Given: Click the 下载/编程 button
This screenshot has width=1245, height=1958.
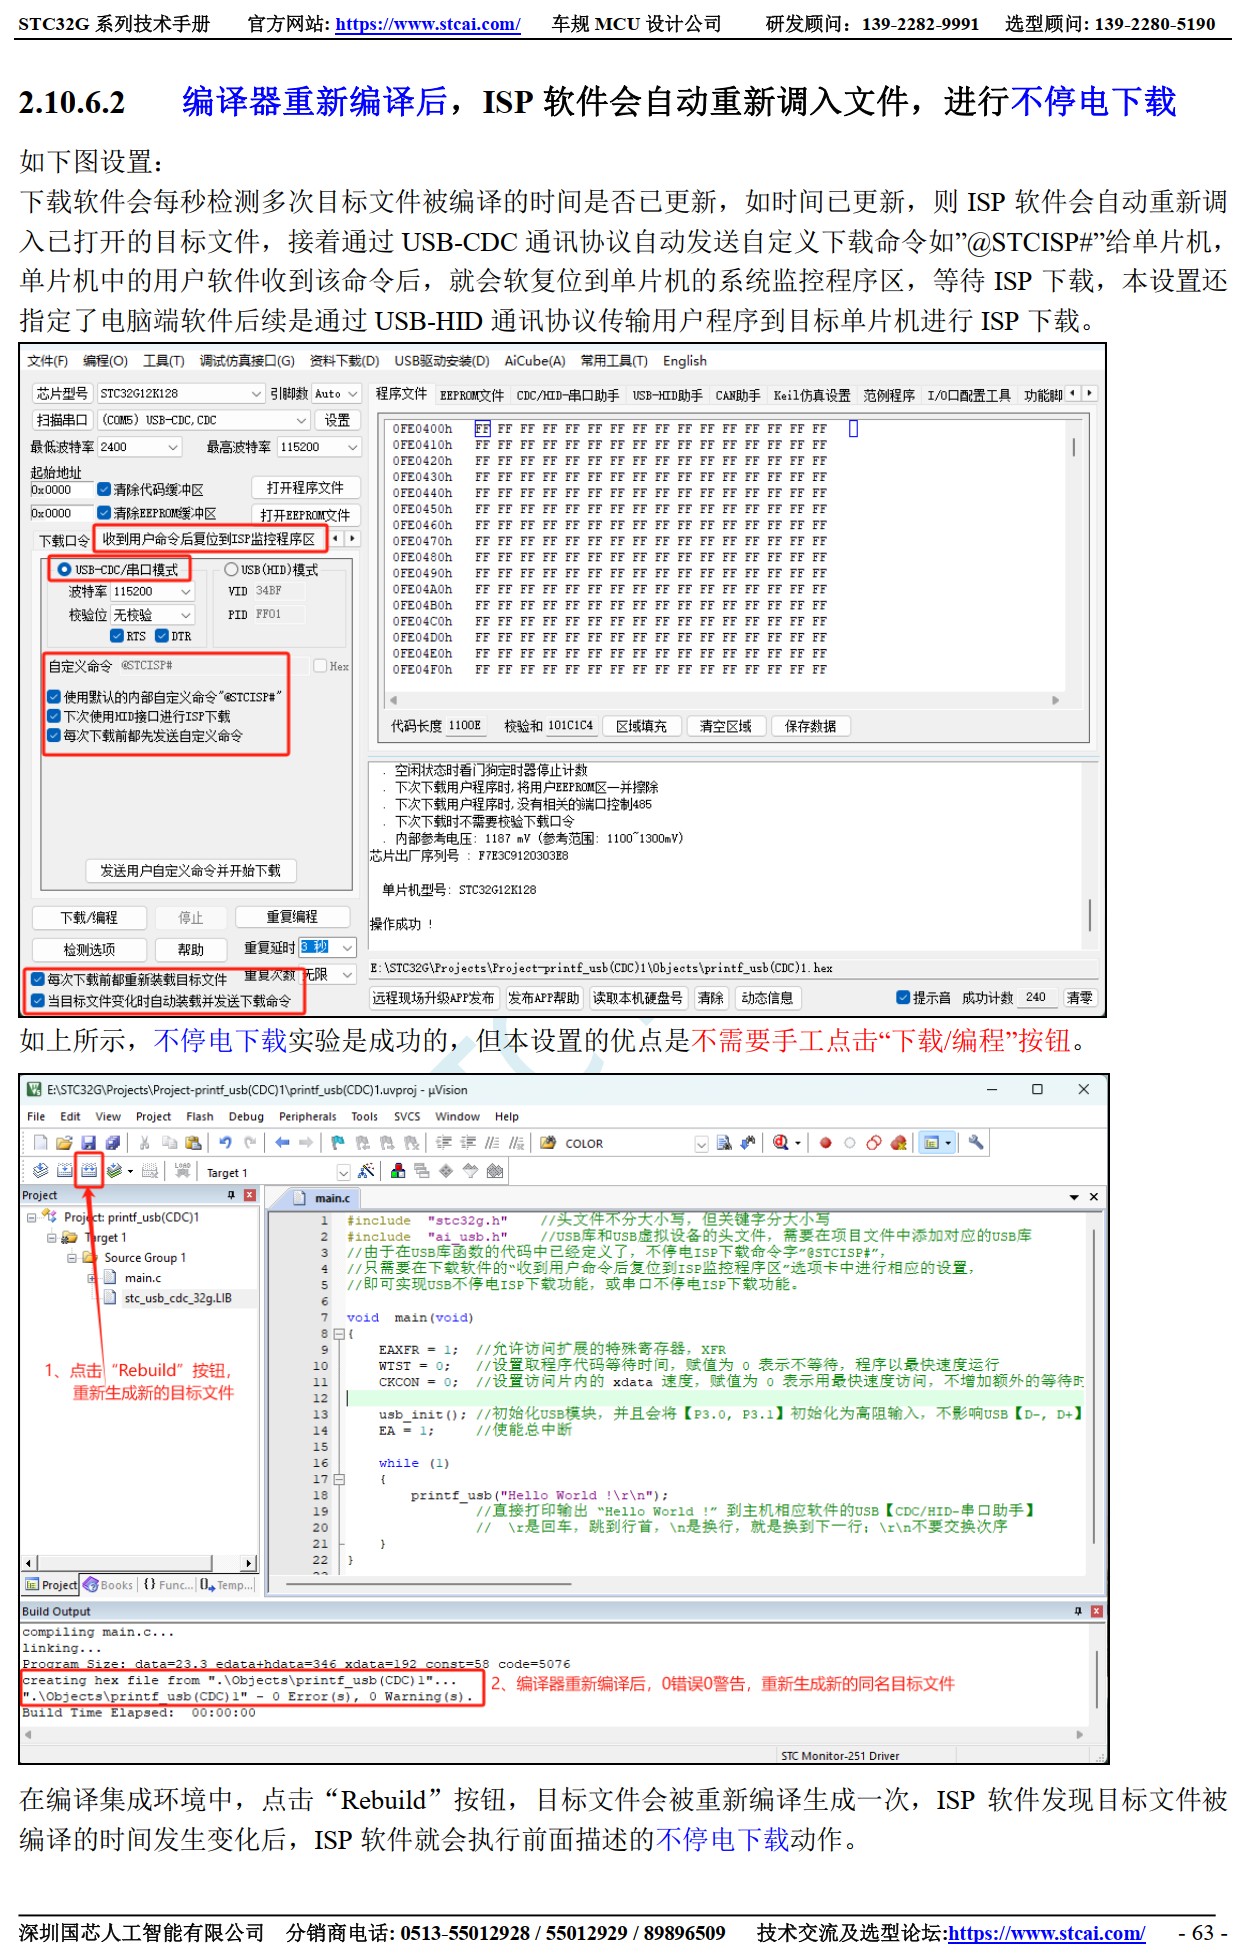Looking at the screenshot, I should pyautogui.click(x=89, y=917).
